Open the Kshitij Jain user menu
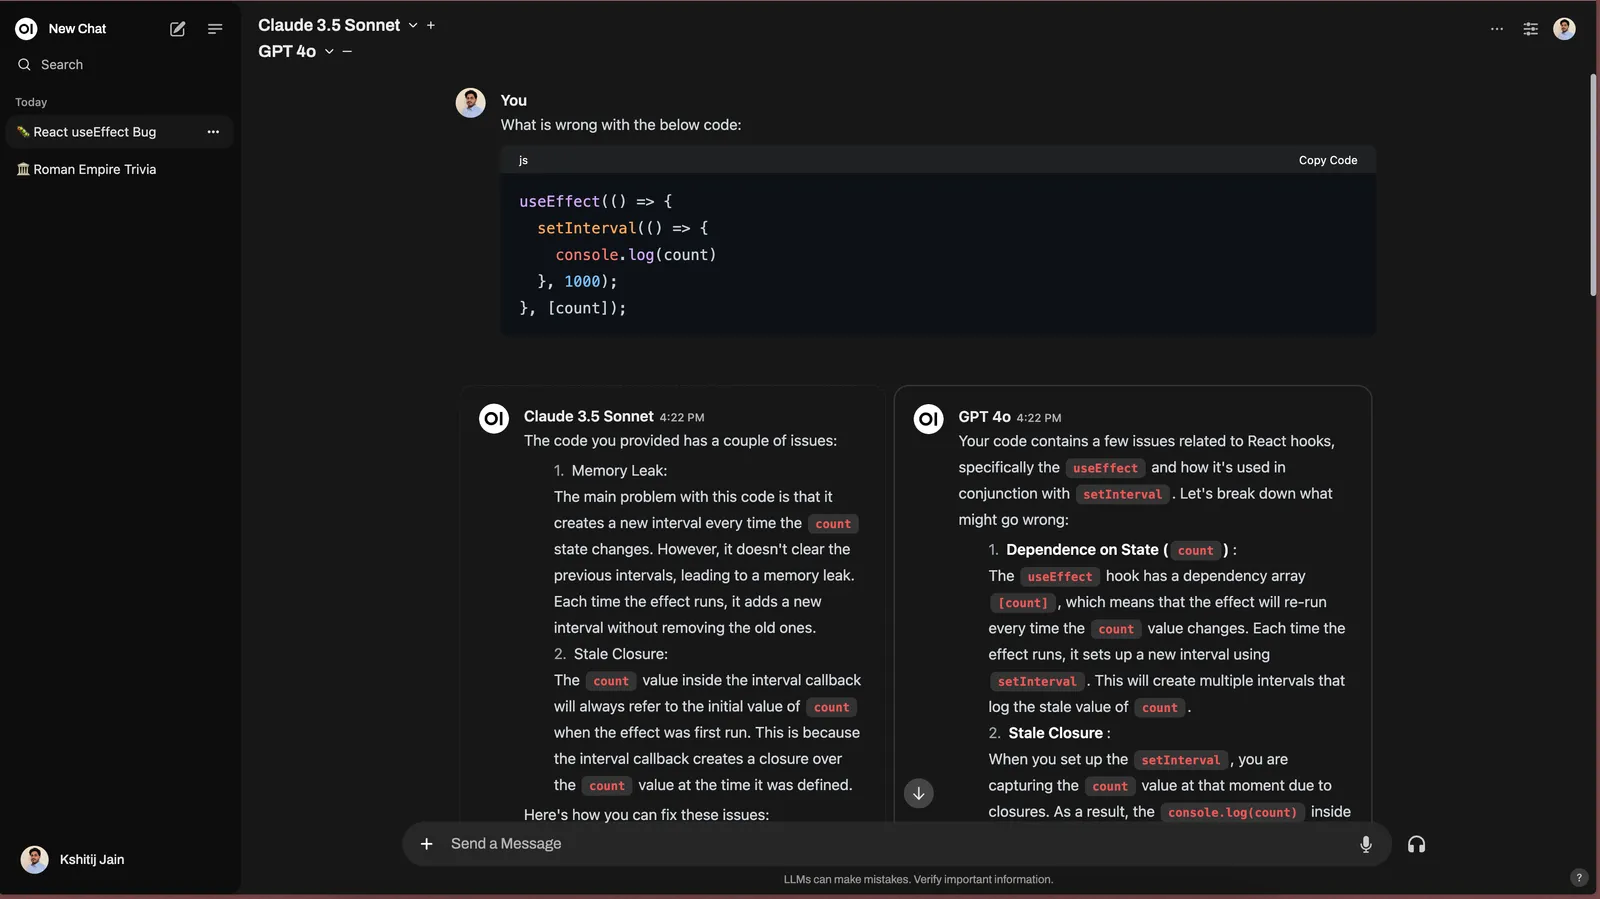 [74, 859]
